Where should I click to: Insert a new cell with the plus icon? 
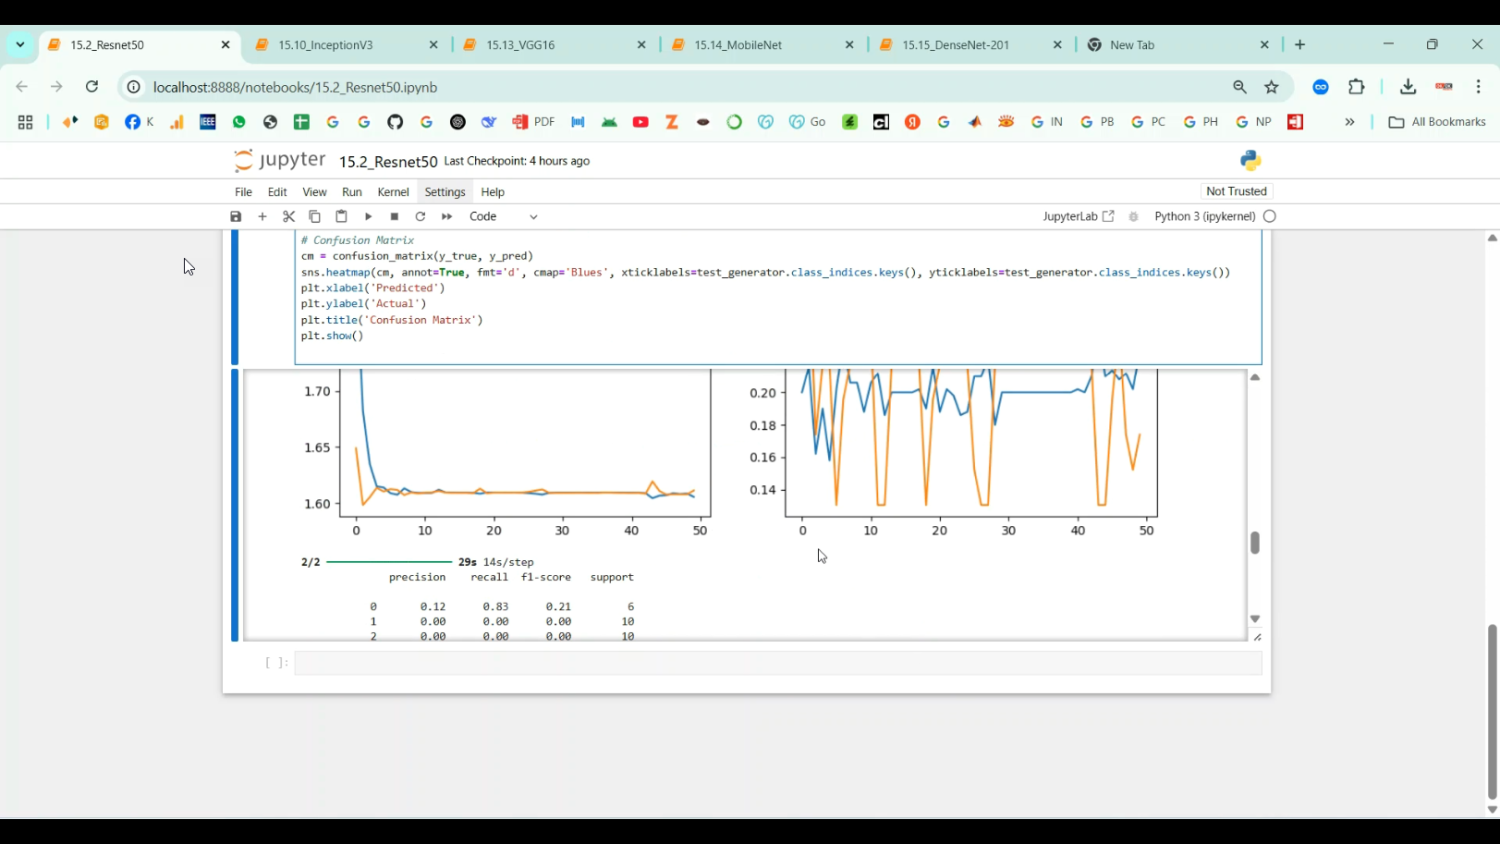pos(263,217)
